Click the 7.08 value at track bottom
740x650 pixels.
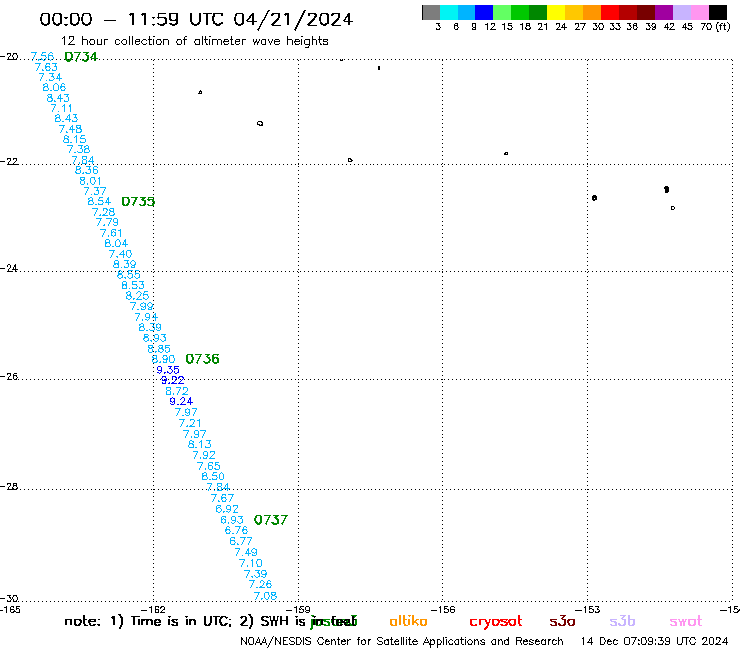265,596
